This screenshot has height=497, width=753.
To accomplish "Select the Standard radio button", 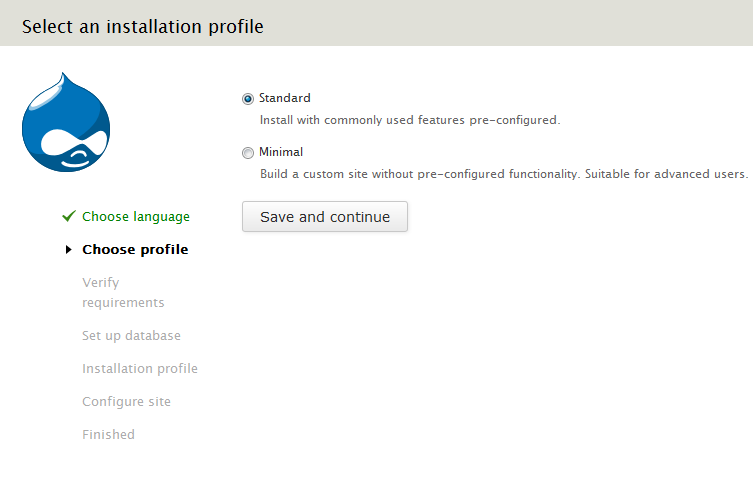I will tap(248, 99).
